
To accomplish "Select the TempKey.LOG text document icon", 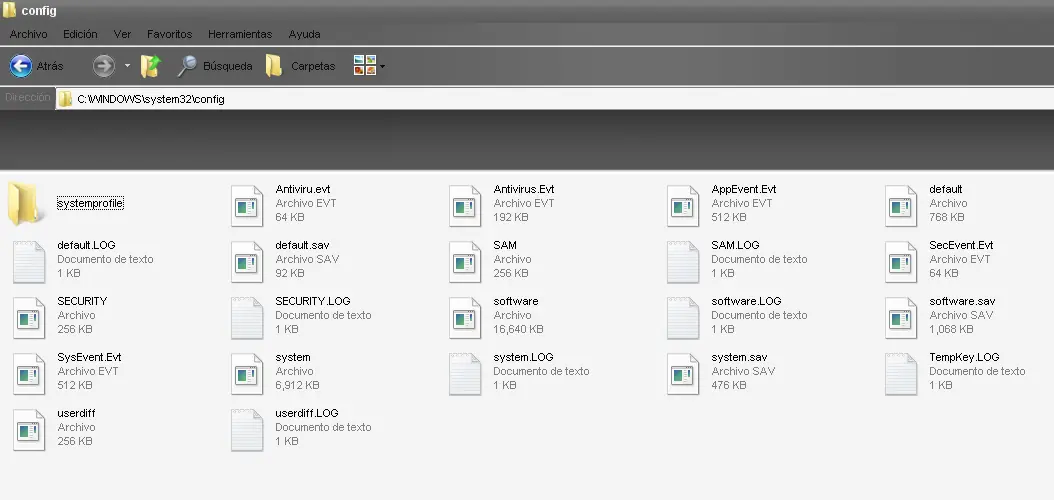I will pos(901,374).
